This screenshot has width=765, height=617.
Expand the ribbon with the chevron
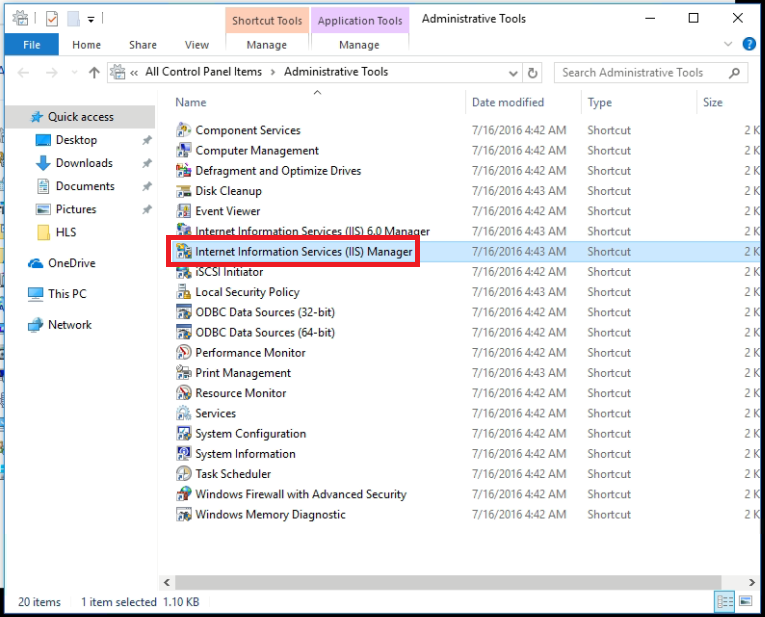click(x=728, y=44)
